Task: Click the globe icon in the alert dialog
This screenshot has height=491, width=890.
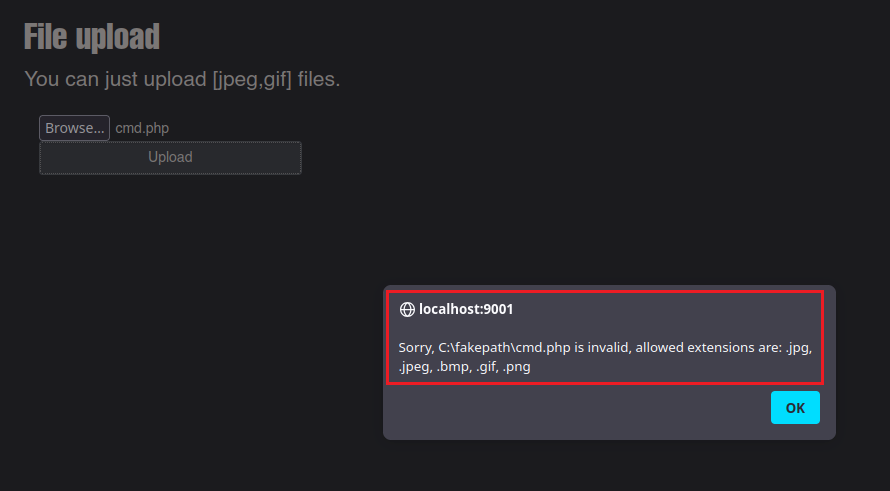Action: [x=407, y=310]
